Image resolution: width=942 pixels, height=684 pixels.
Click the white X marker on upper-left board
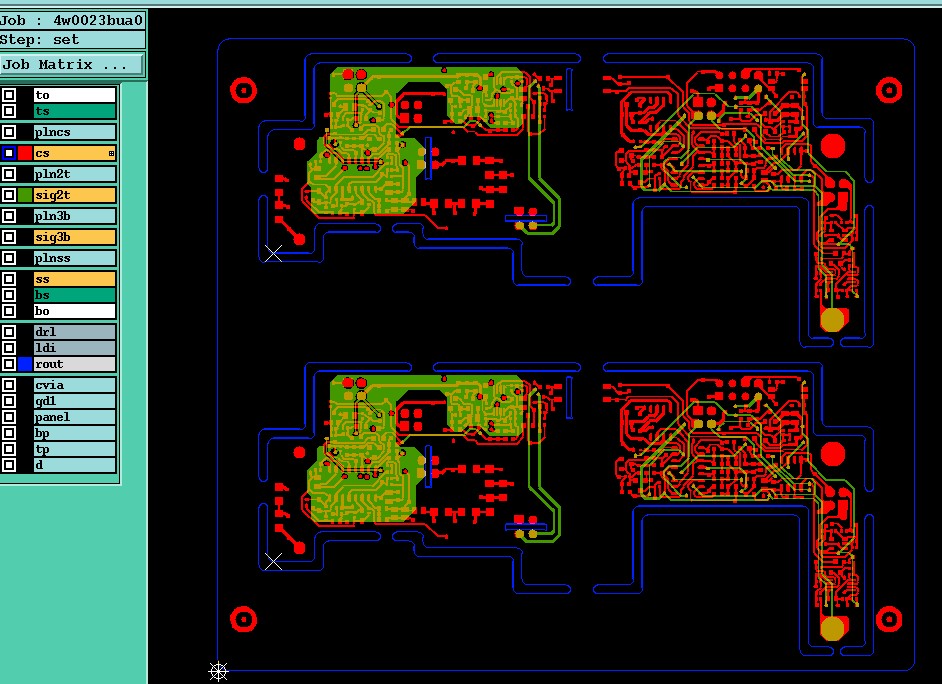pos(273,253)
